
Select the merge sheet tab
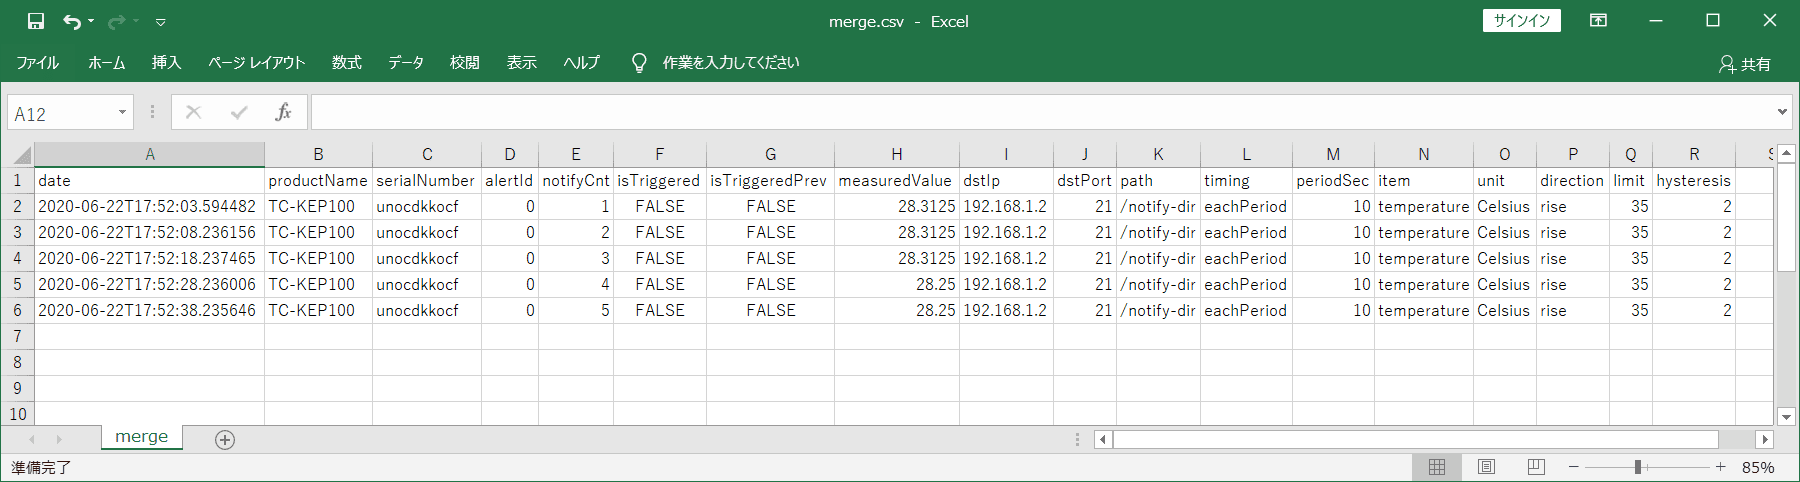141,437
